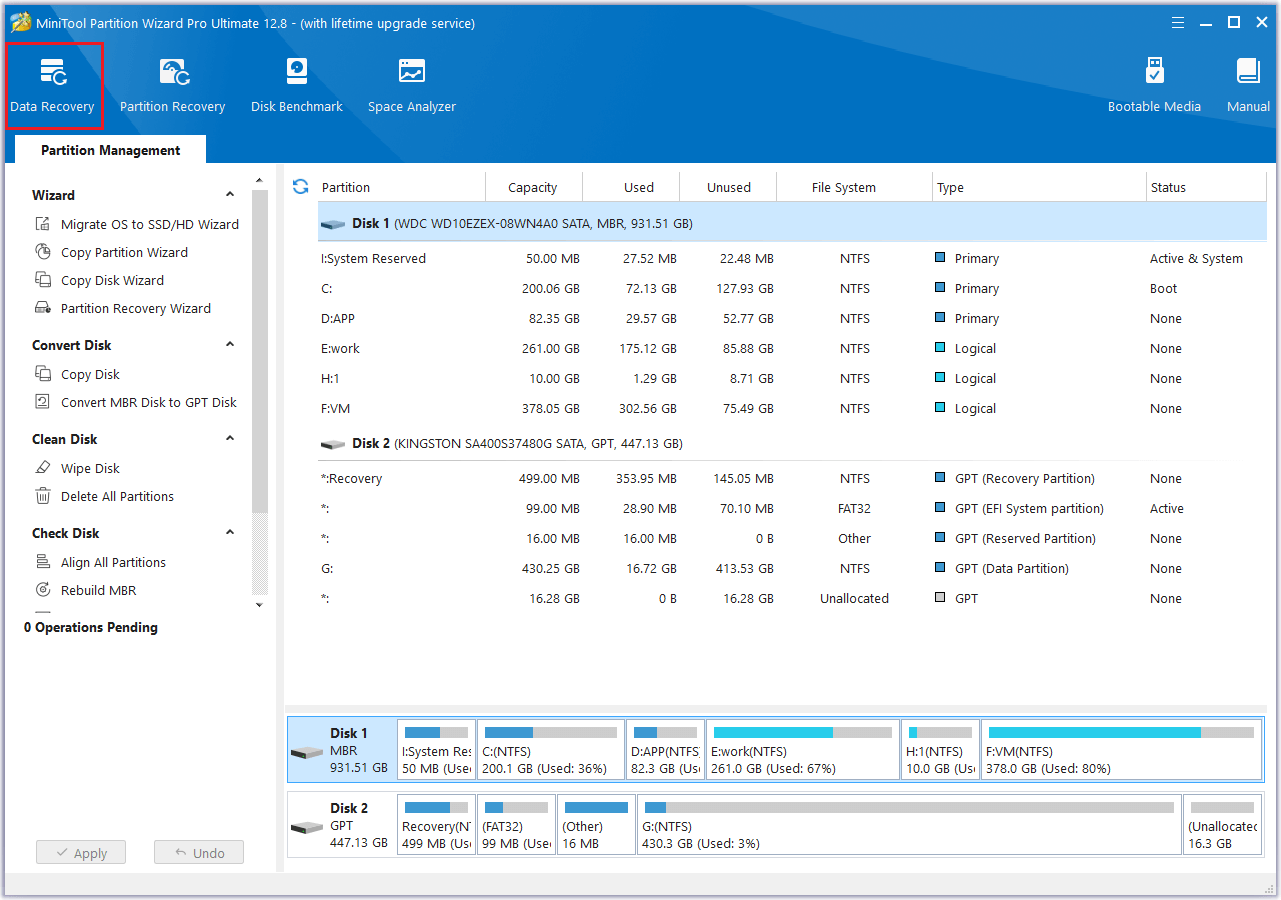Collapse the Clean Disk section
1281x900 pixels.
(230, 439)
